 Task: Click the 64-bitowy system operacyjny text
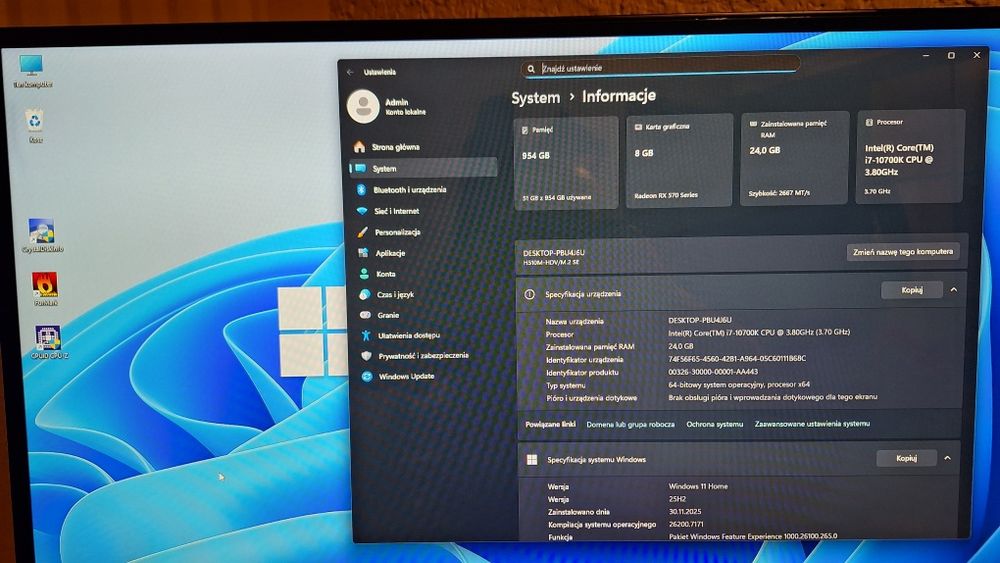[x=739, y=384]
